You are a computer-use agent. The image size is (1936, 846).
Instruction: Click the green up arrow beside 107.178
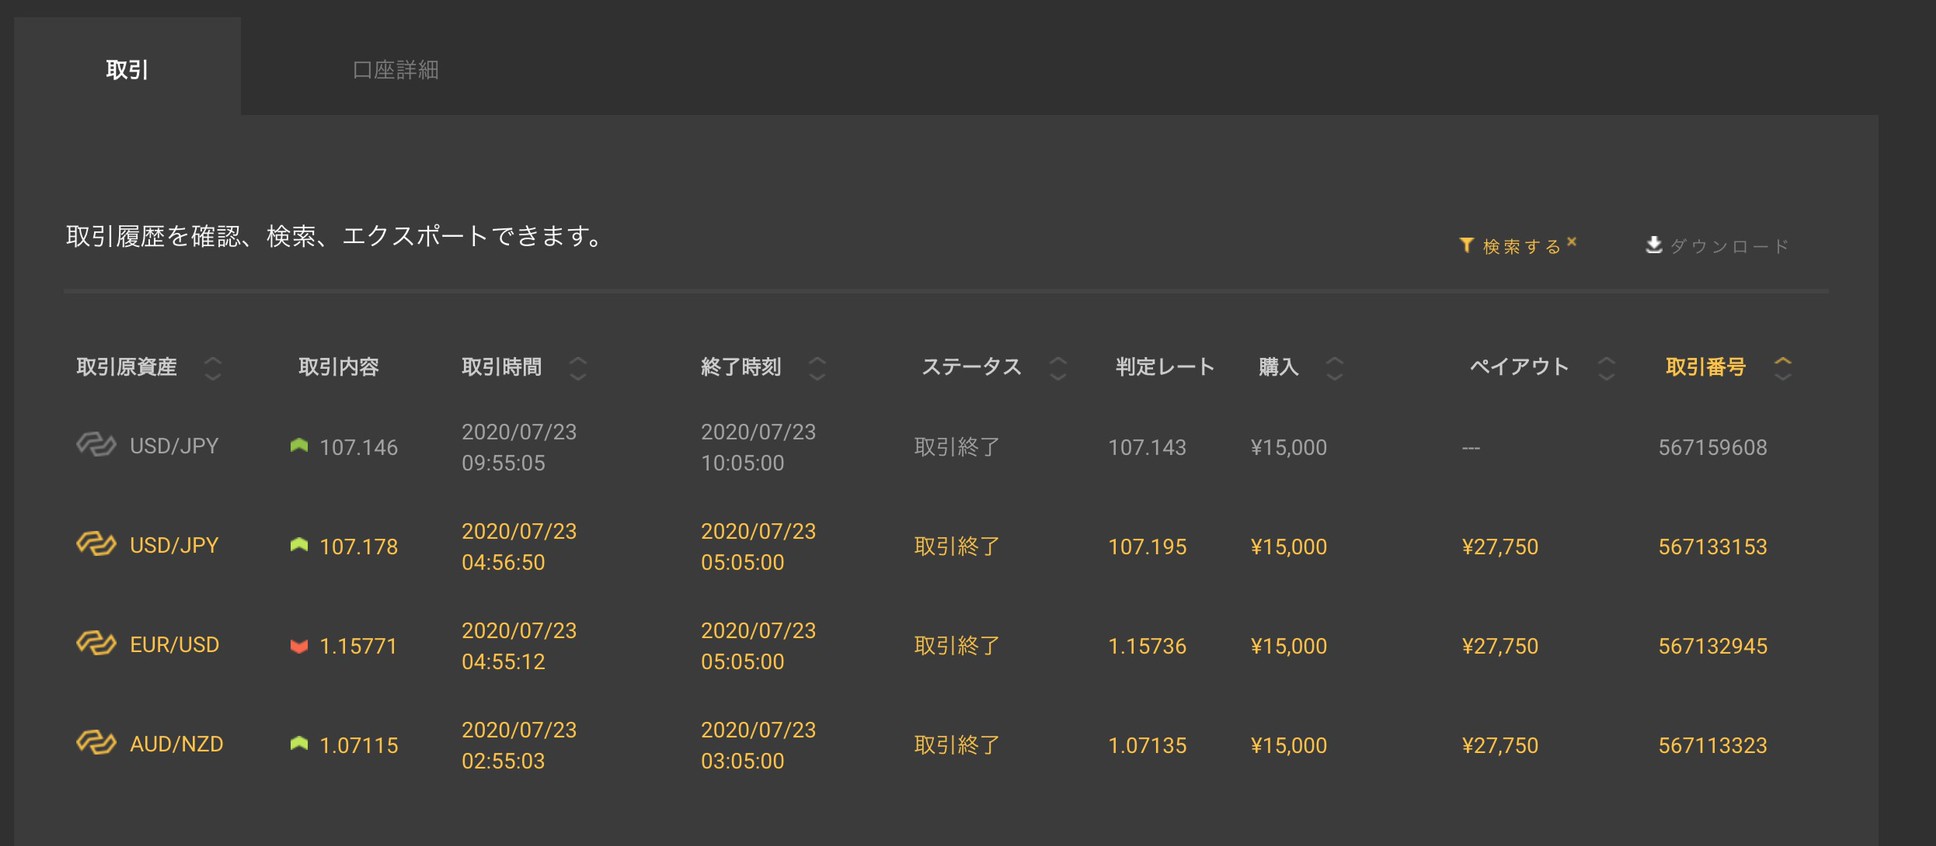pos(299,546)
